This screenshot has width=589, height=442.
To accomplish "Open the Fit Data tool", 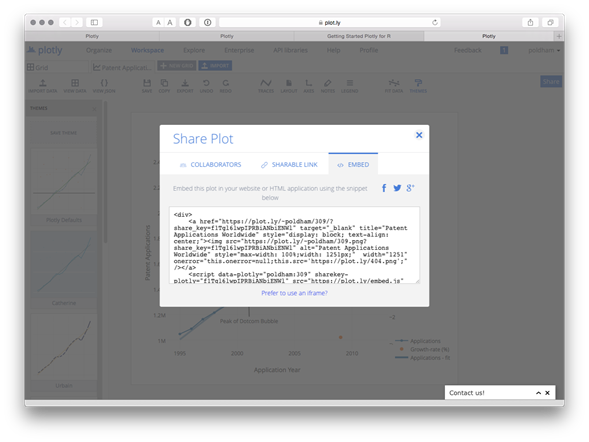I will pos(394,86).
